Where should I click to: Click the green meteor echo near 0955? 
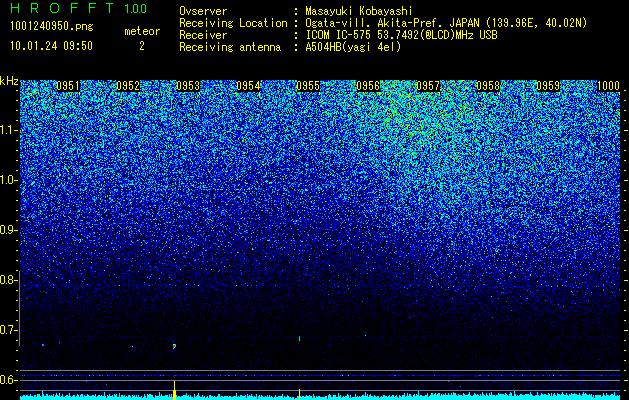(300, 338)
